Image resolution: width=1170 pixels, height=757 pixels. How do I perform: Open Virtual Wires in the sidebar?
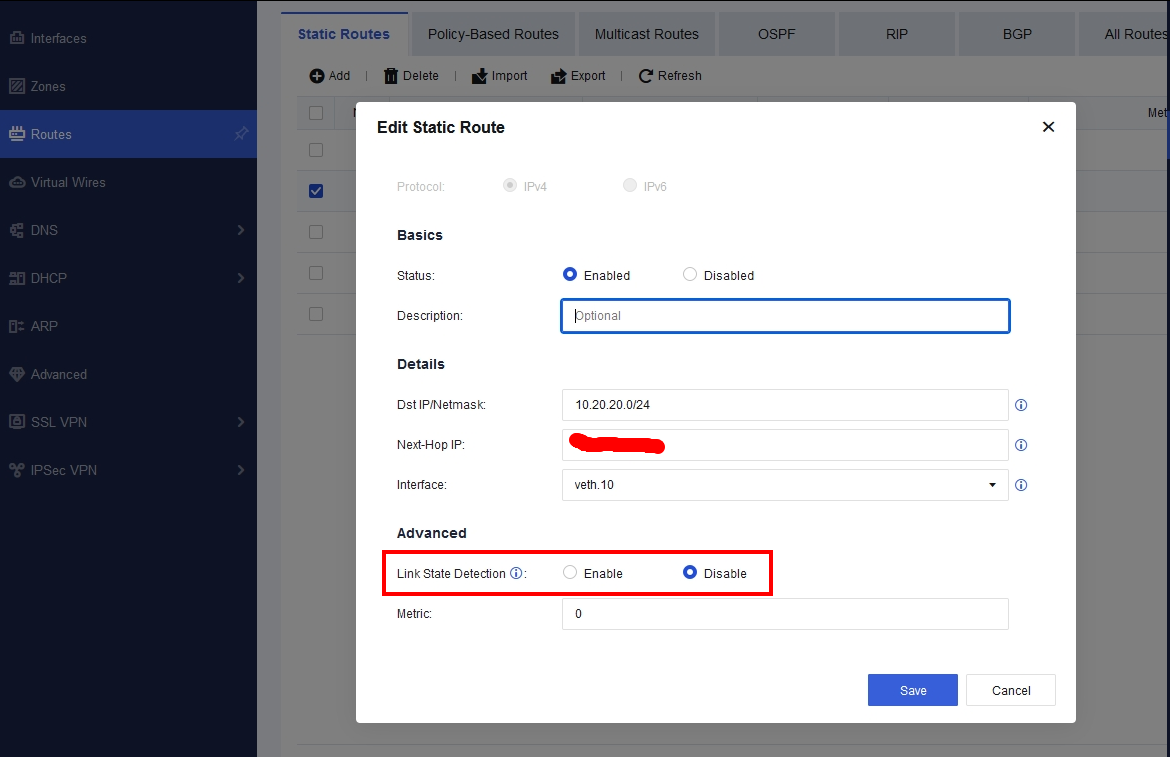pyautogui.click(x=128, y=182)
